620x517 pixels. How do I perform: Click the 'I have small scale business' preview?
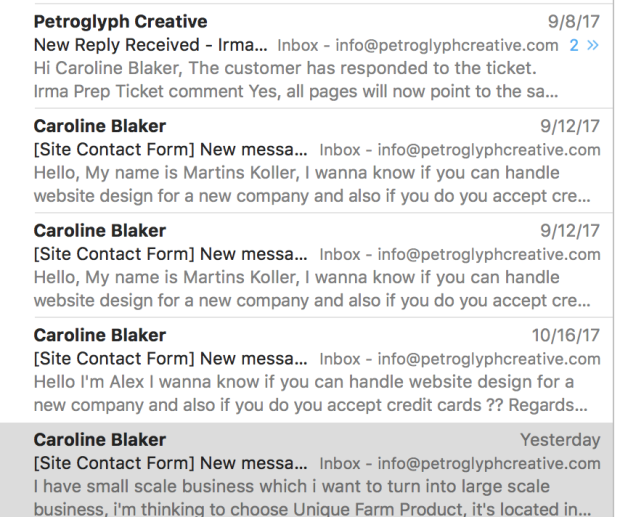312,497
